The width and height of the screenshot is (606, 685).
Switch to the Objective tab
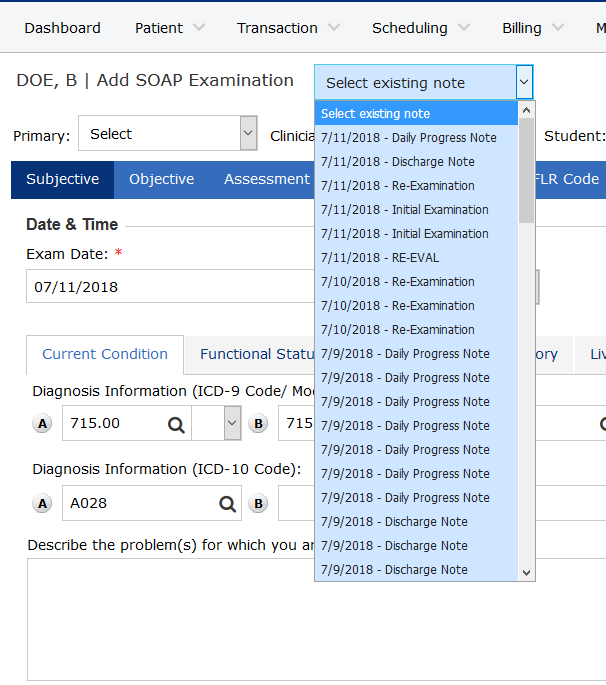(161, 179)
